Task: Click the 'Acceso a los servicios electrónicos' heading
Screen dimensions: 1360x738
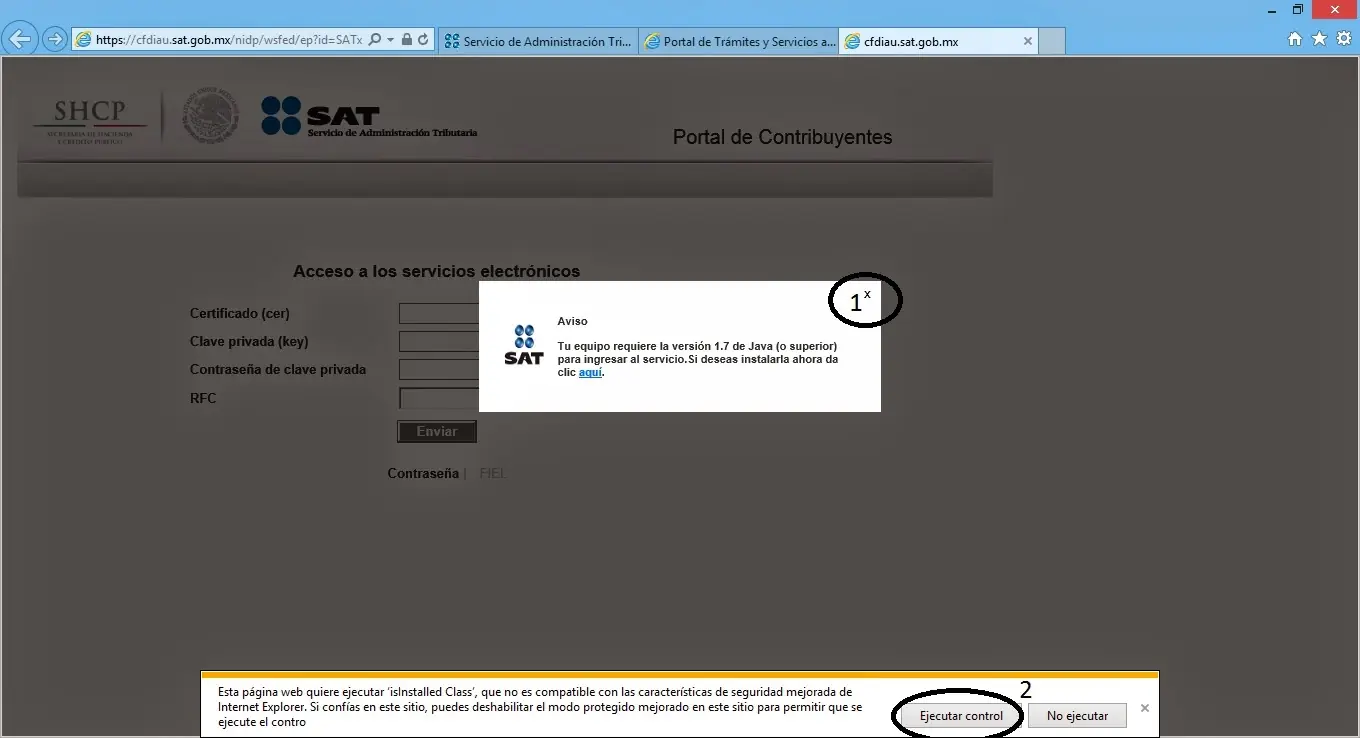Action: 436,271
